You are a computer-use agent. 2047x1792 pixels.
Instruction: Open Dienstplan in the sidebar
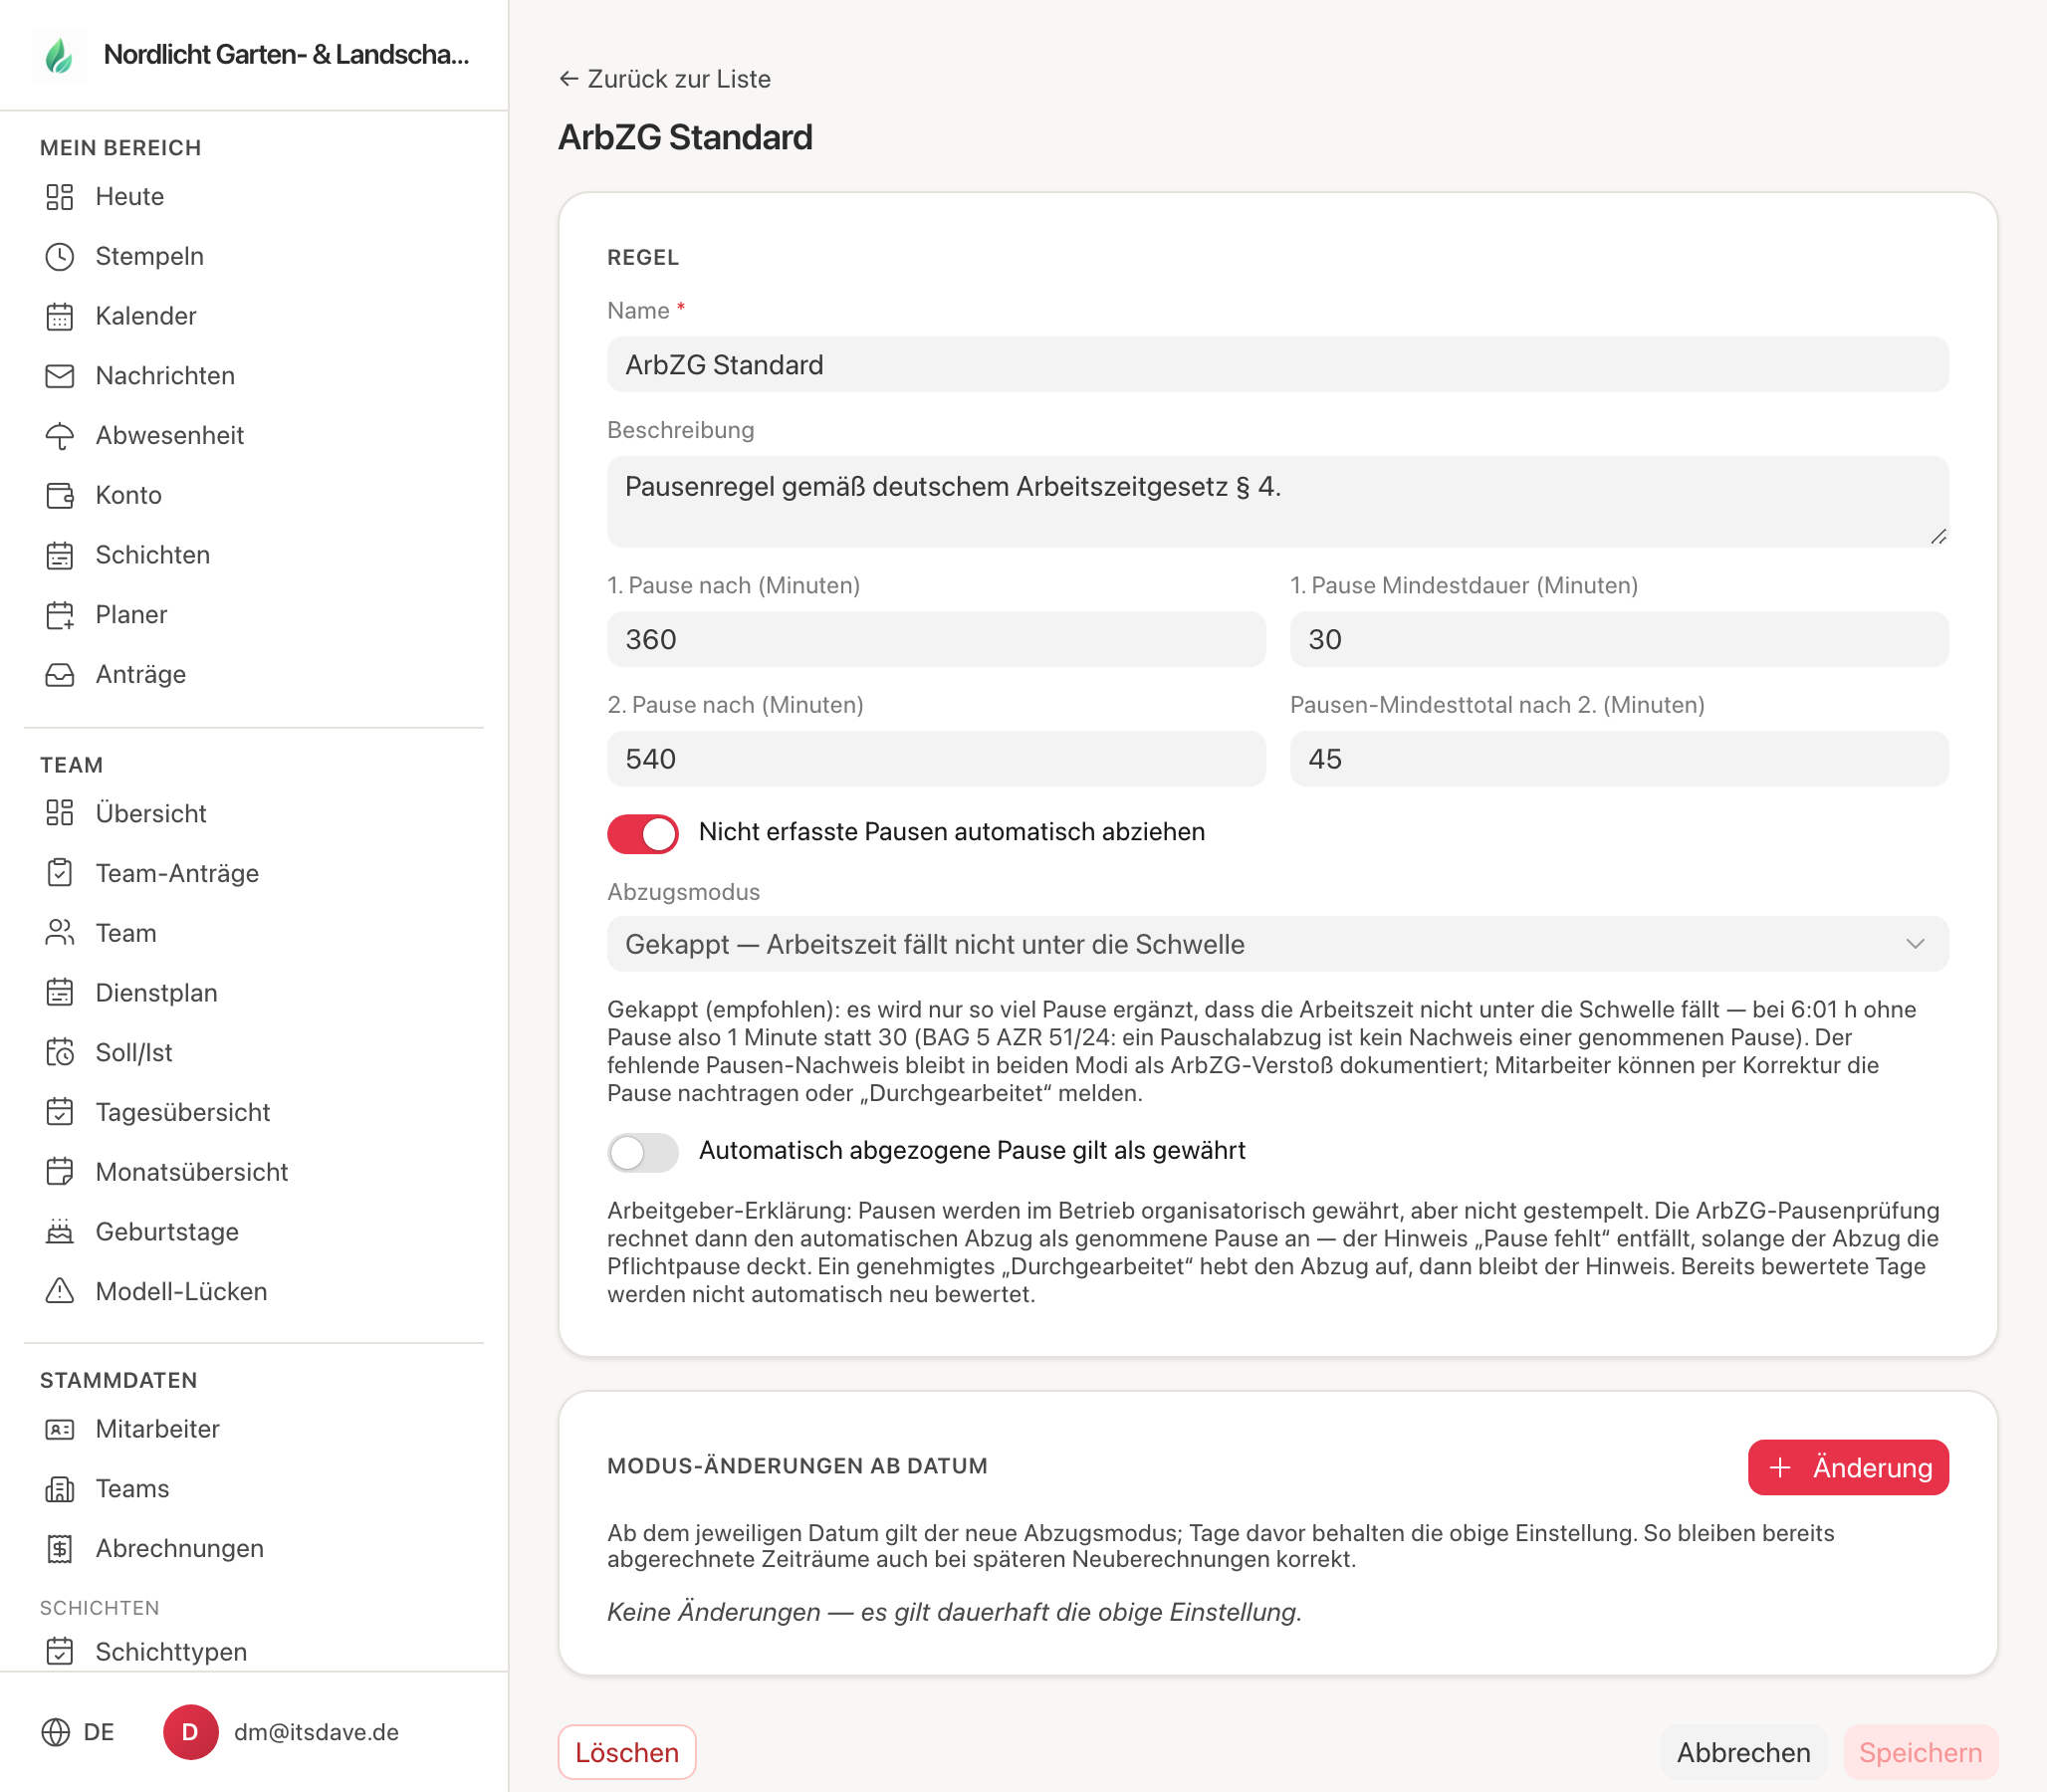tap(156, 994)
